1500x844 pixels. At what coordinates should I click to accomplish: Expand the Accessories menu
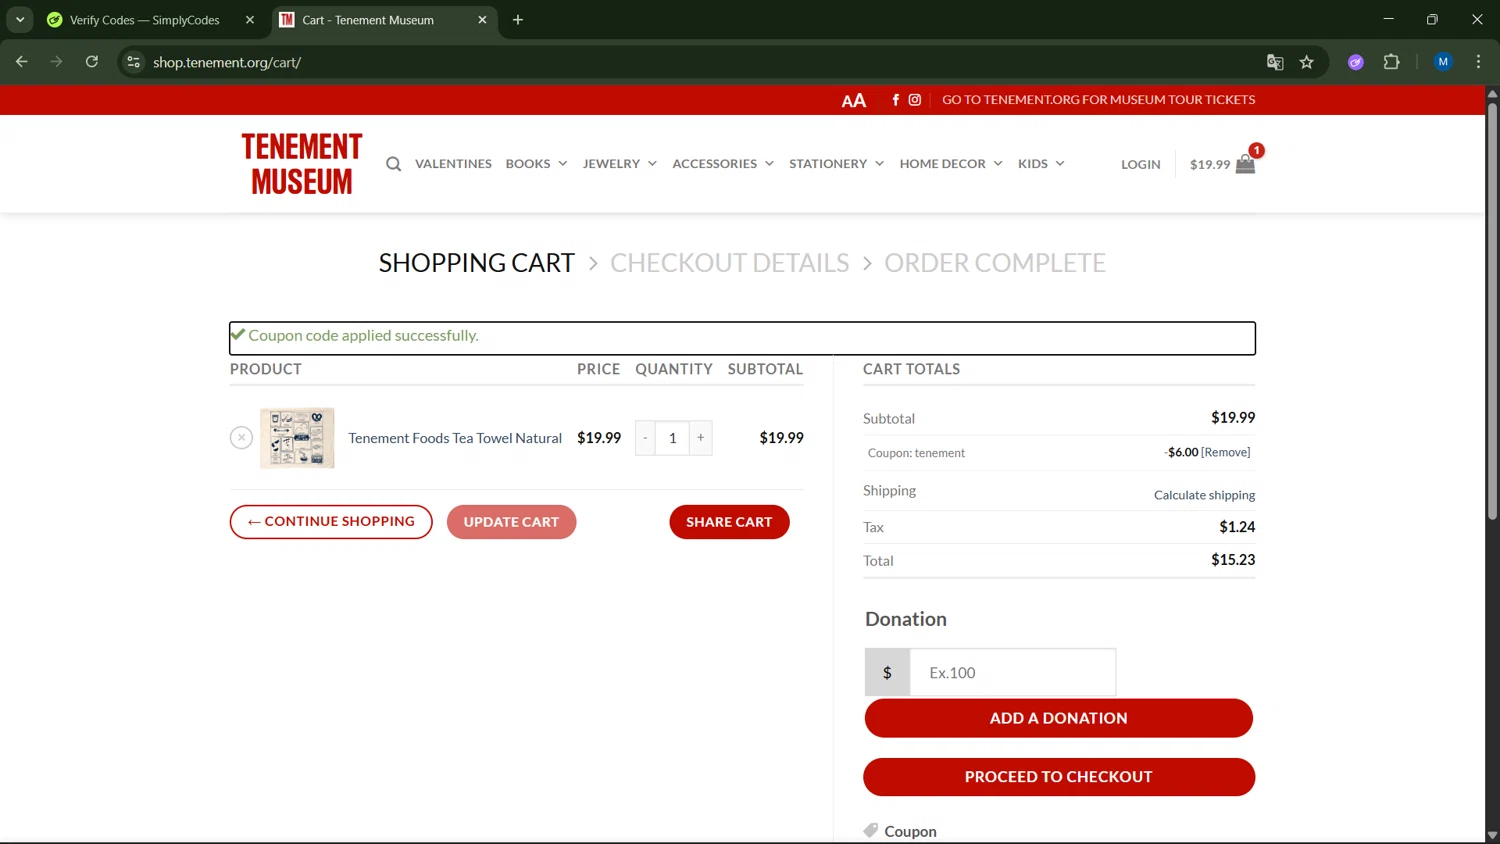click(x=723, y=164)
